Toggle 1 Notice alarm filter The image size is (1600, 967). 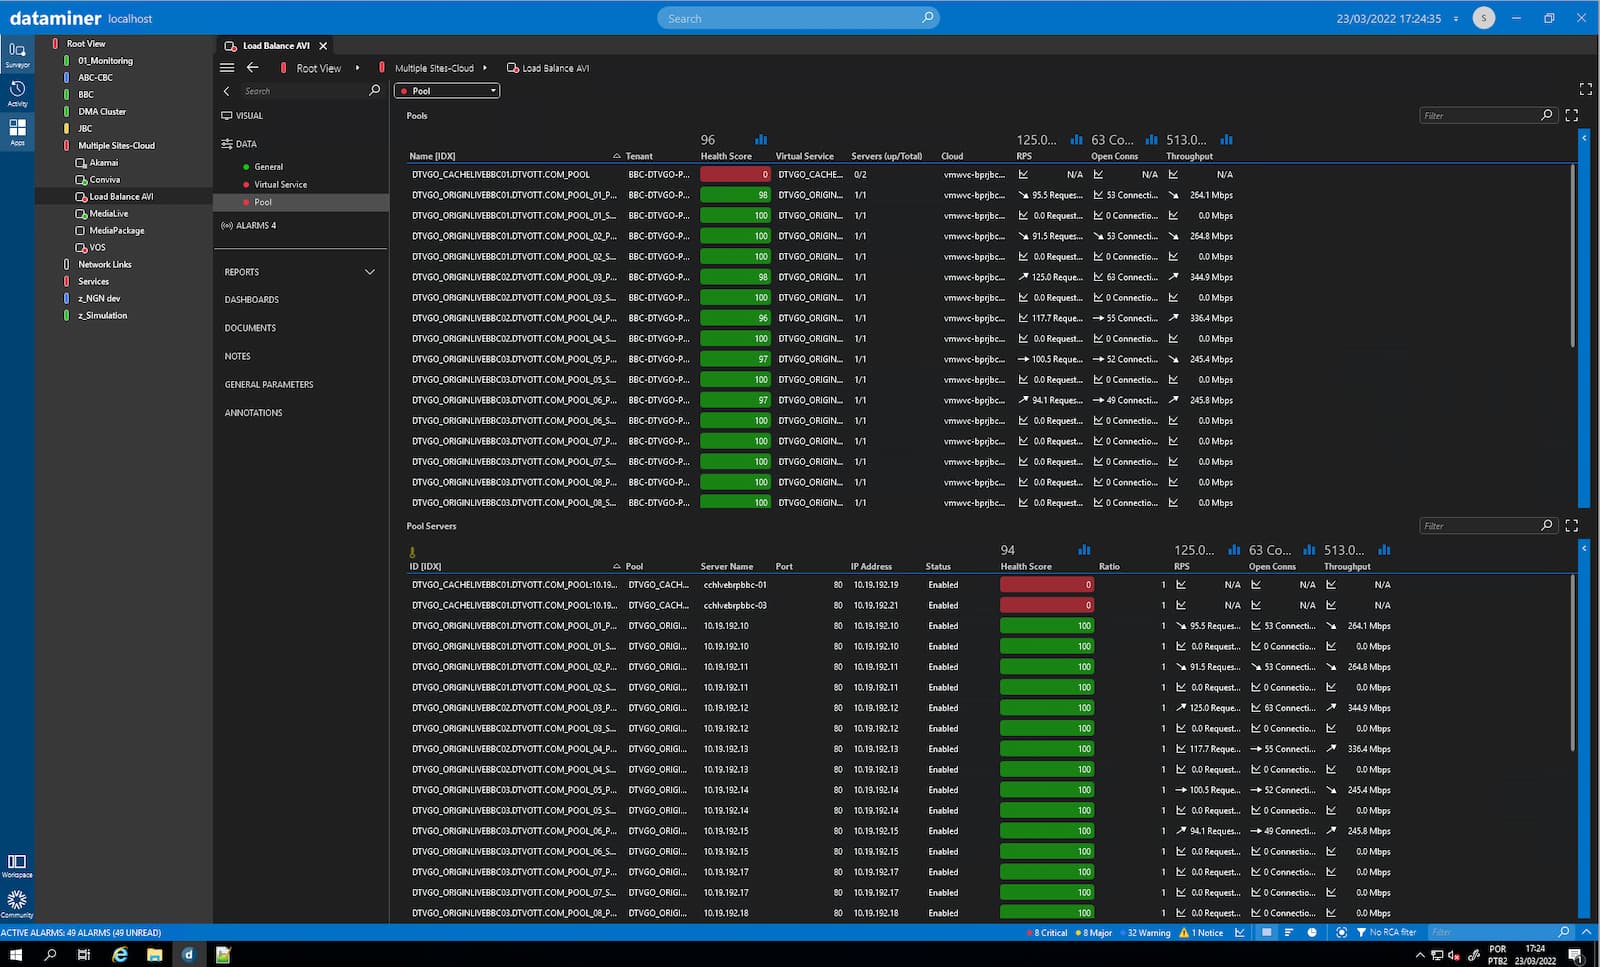[1201, 933]
